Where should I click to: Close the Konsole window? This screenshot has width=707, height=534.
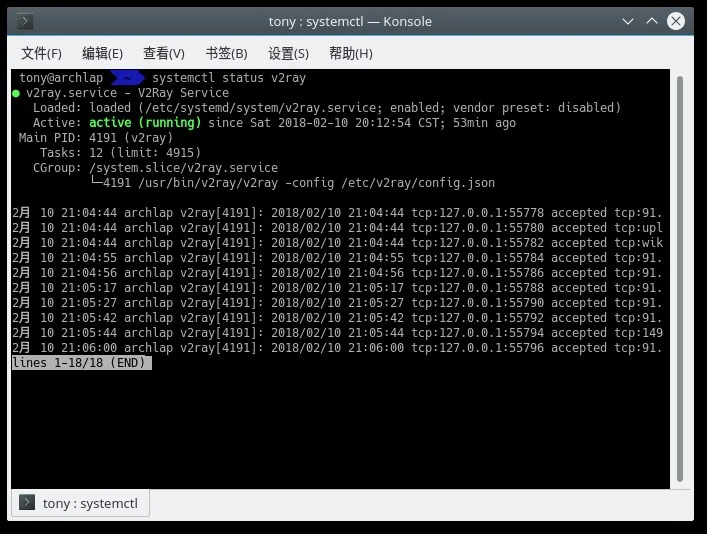(x=675, y=21)
